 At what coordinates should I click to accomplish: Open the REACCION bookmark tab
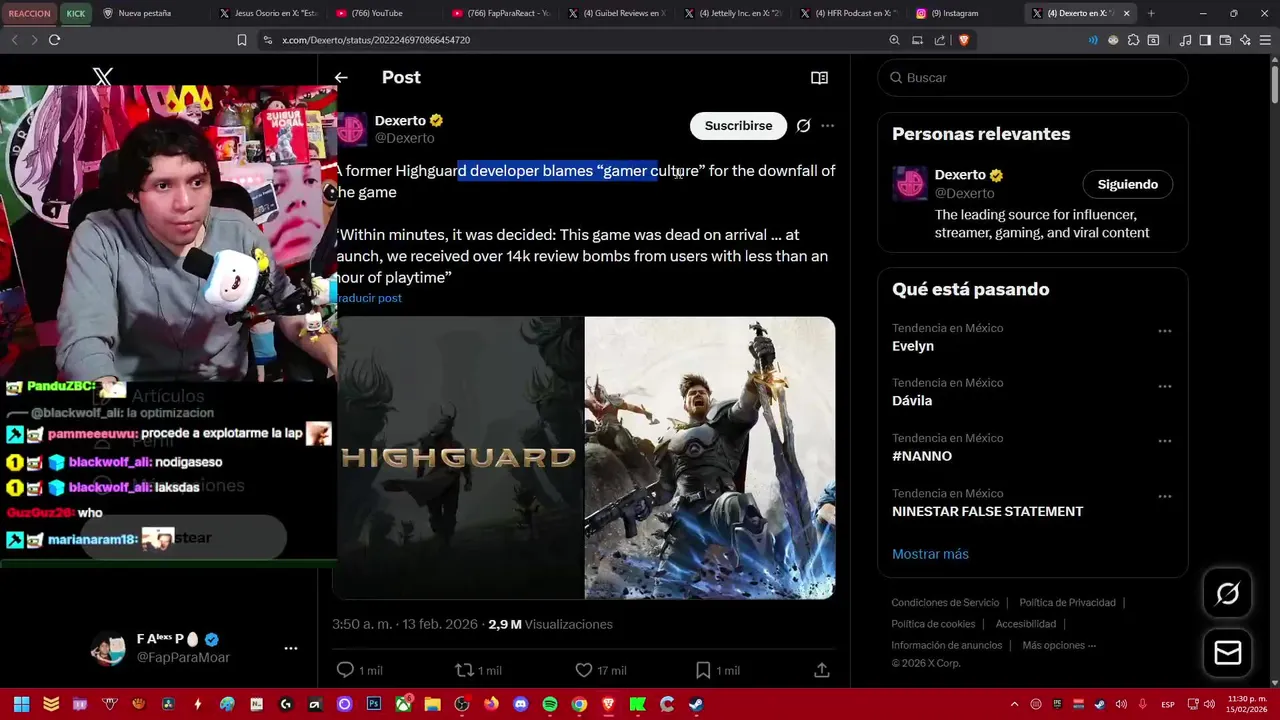tap(29, 13)
